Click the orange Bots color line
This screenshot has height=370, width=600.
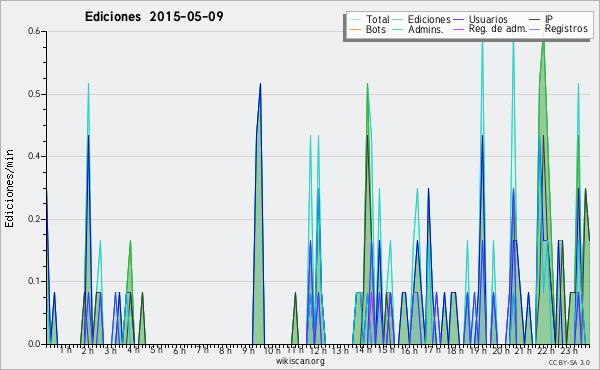coord(355,29)
